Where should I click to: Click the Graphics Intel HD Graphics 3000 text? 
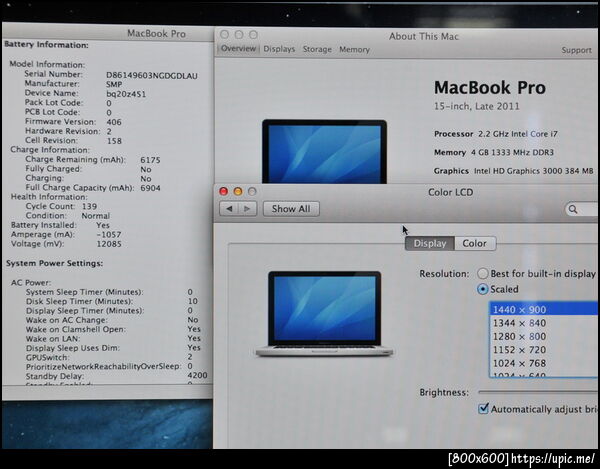tap(514, 171)
